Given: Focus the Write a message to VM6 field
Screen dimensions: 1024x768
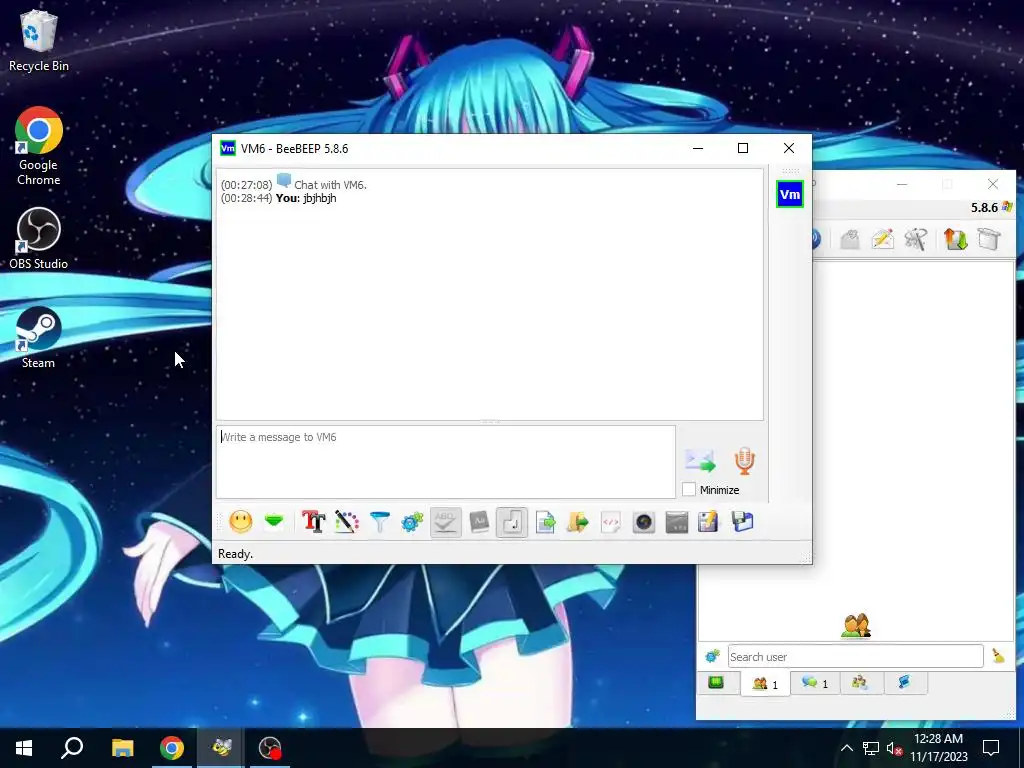Looking at the screenshot, I should 445,462.
